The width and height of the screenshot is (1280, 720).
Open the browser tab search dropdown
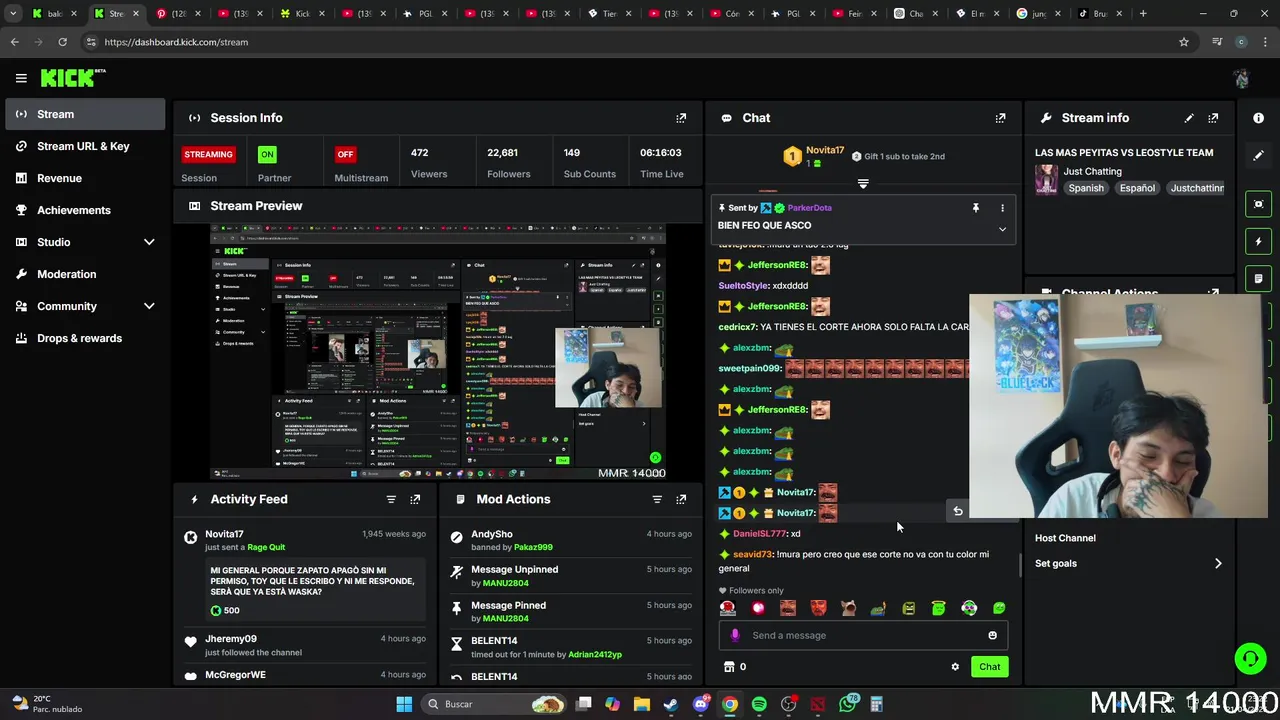[13, 14]
